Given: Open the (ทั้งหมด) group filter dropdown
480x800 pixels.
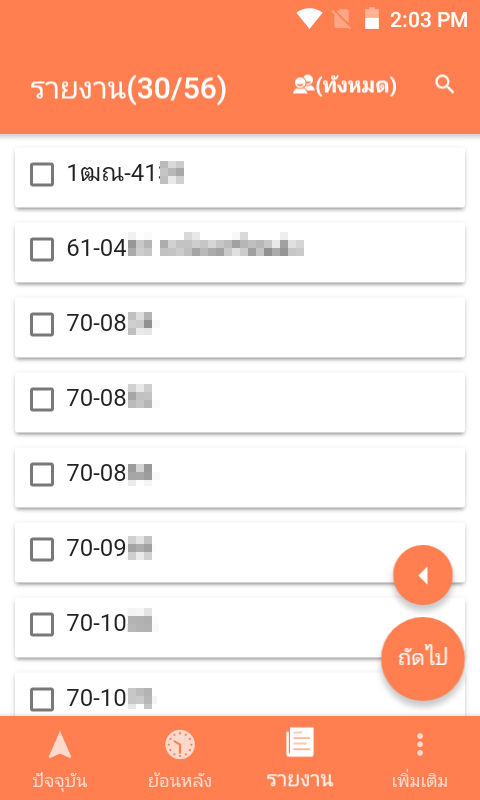Looking at the screenshot, I should (x=356, y=86).
